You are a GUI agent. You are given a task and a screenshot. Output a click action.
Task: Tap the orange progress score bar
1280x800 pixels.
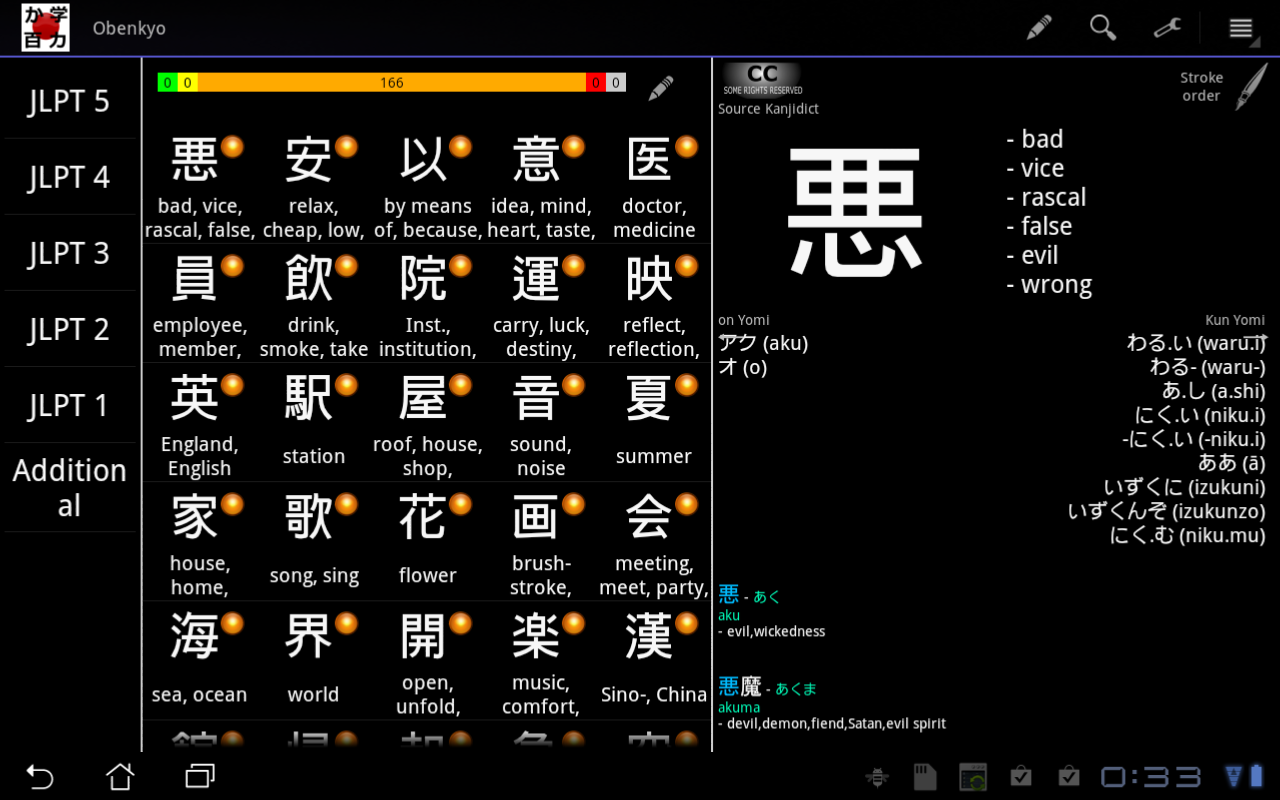pos(392,83)
